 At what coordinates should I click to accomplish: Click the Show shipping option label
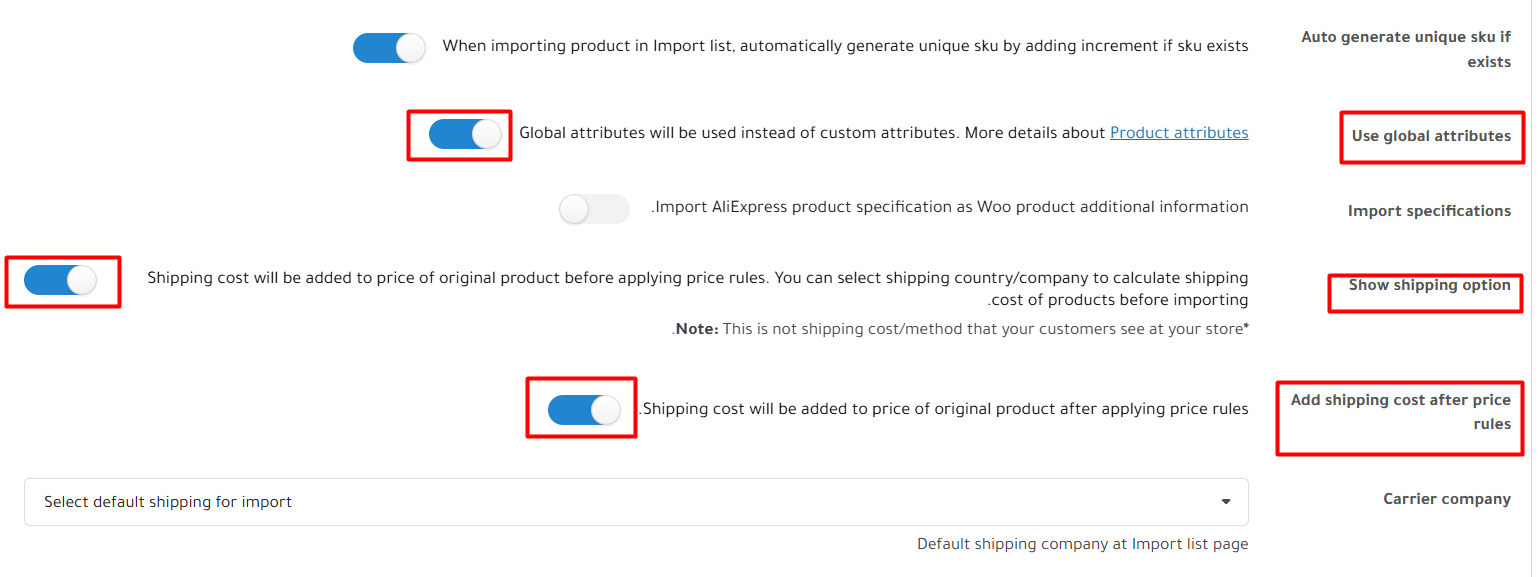point(1429,285)
